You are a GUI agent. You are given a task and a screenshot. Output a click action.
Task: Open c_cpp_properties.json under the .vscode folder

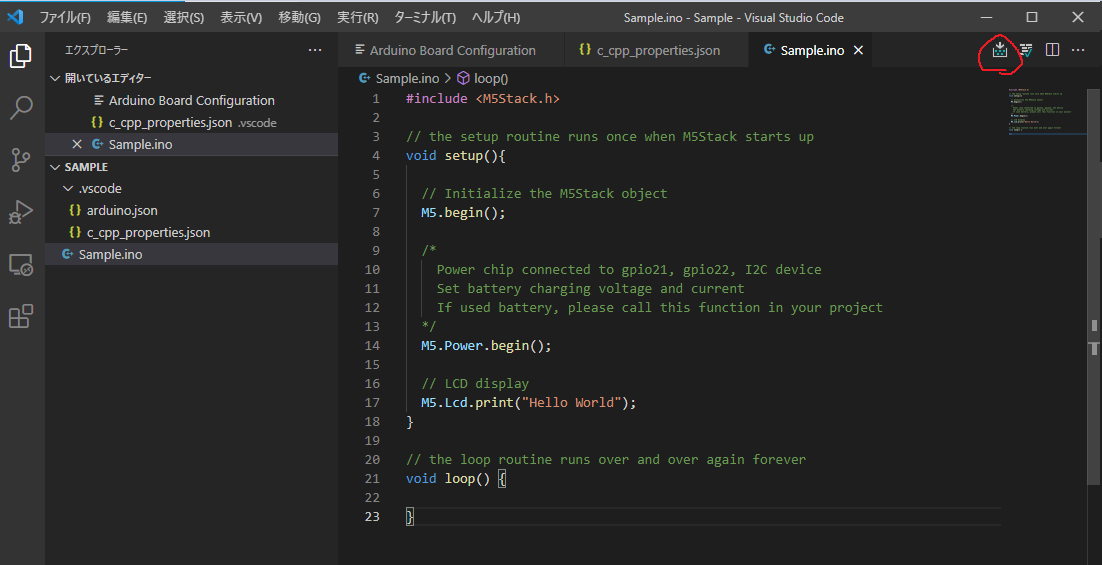[191, 232]
